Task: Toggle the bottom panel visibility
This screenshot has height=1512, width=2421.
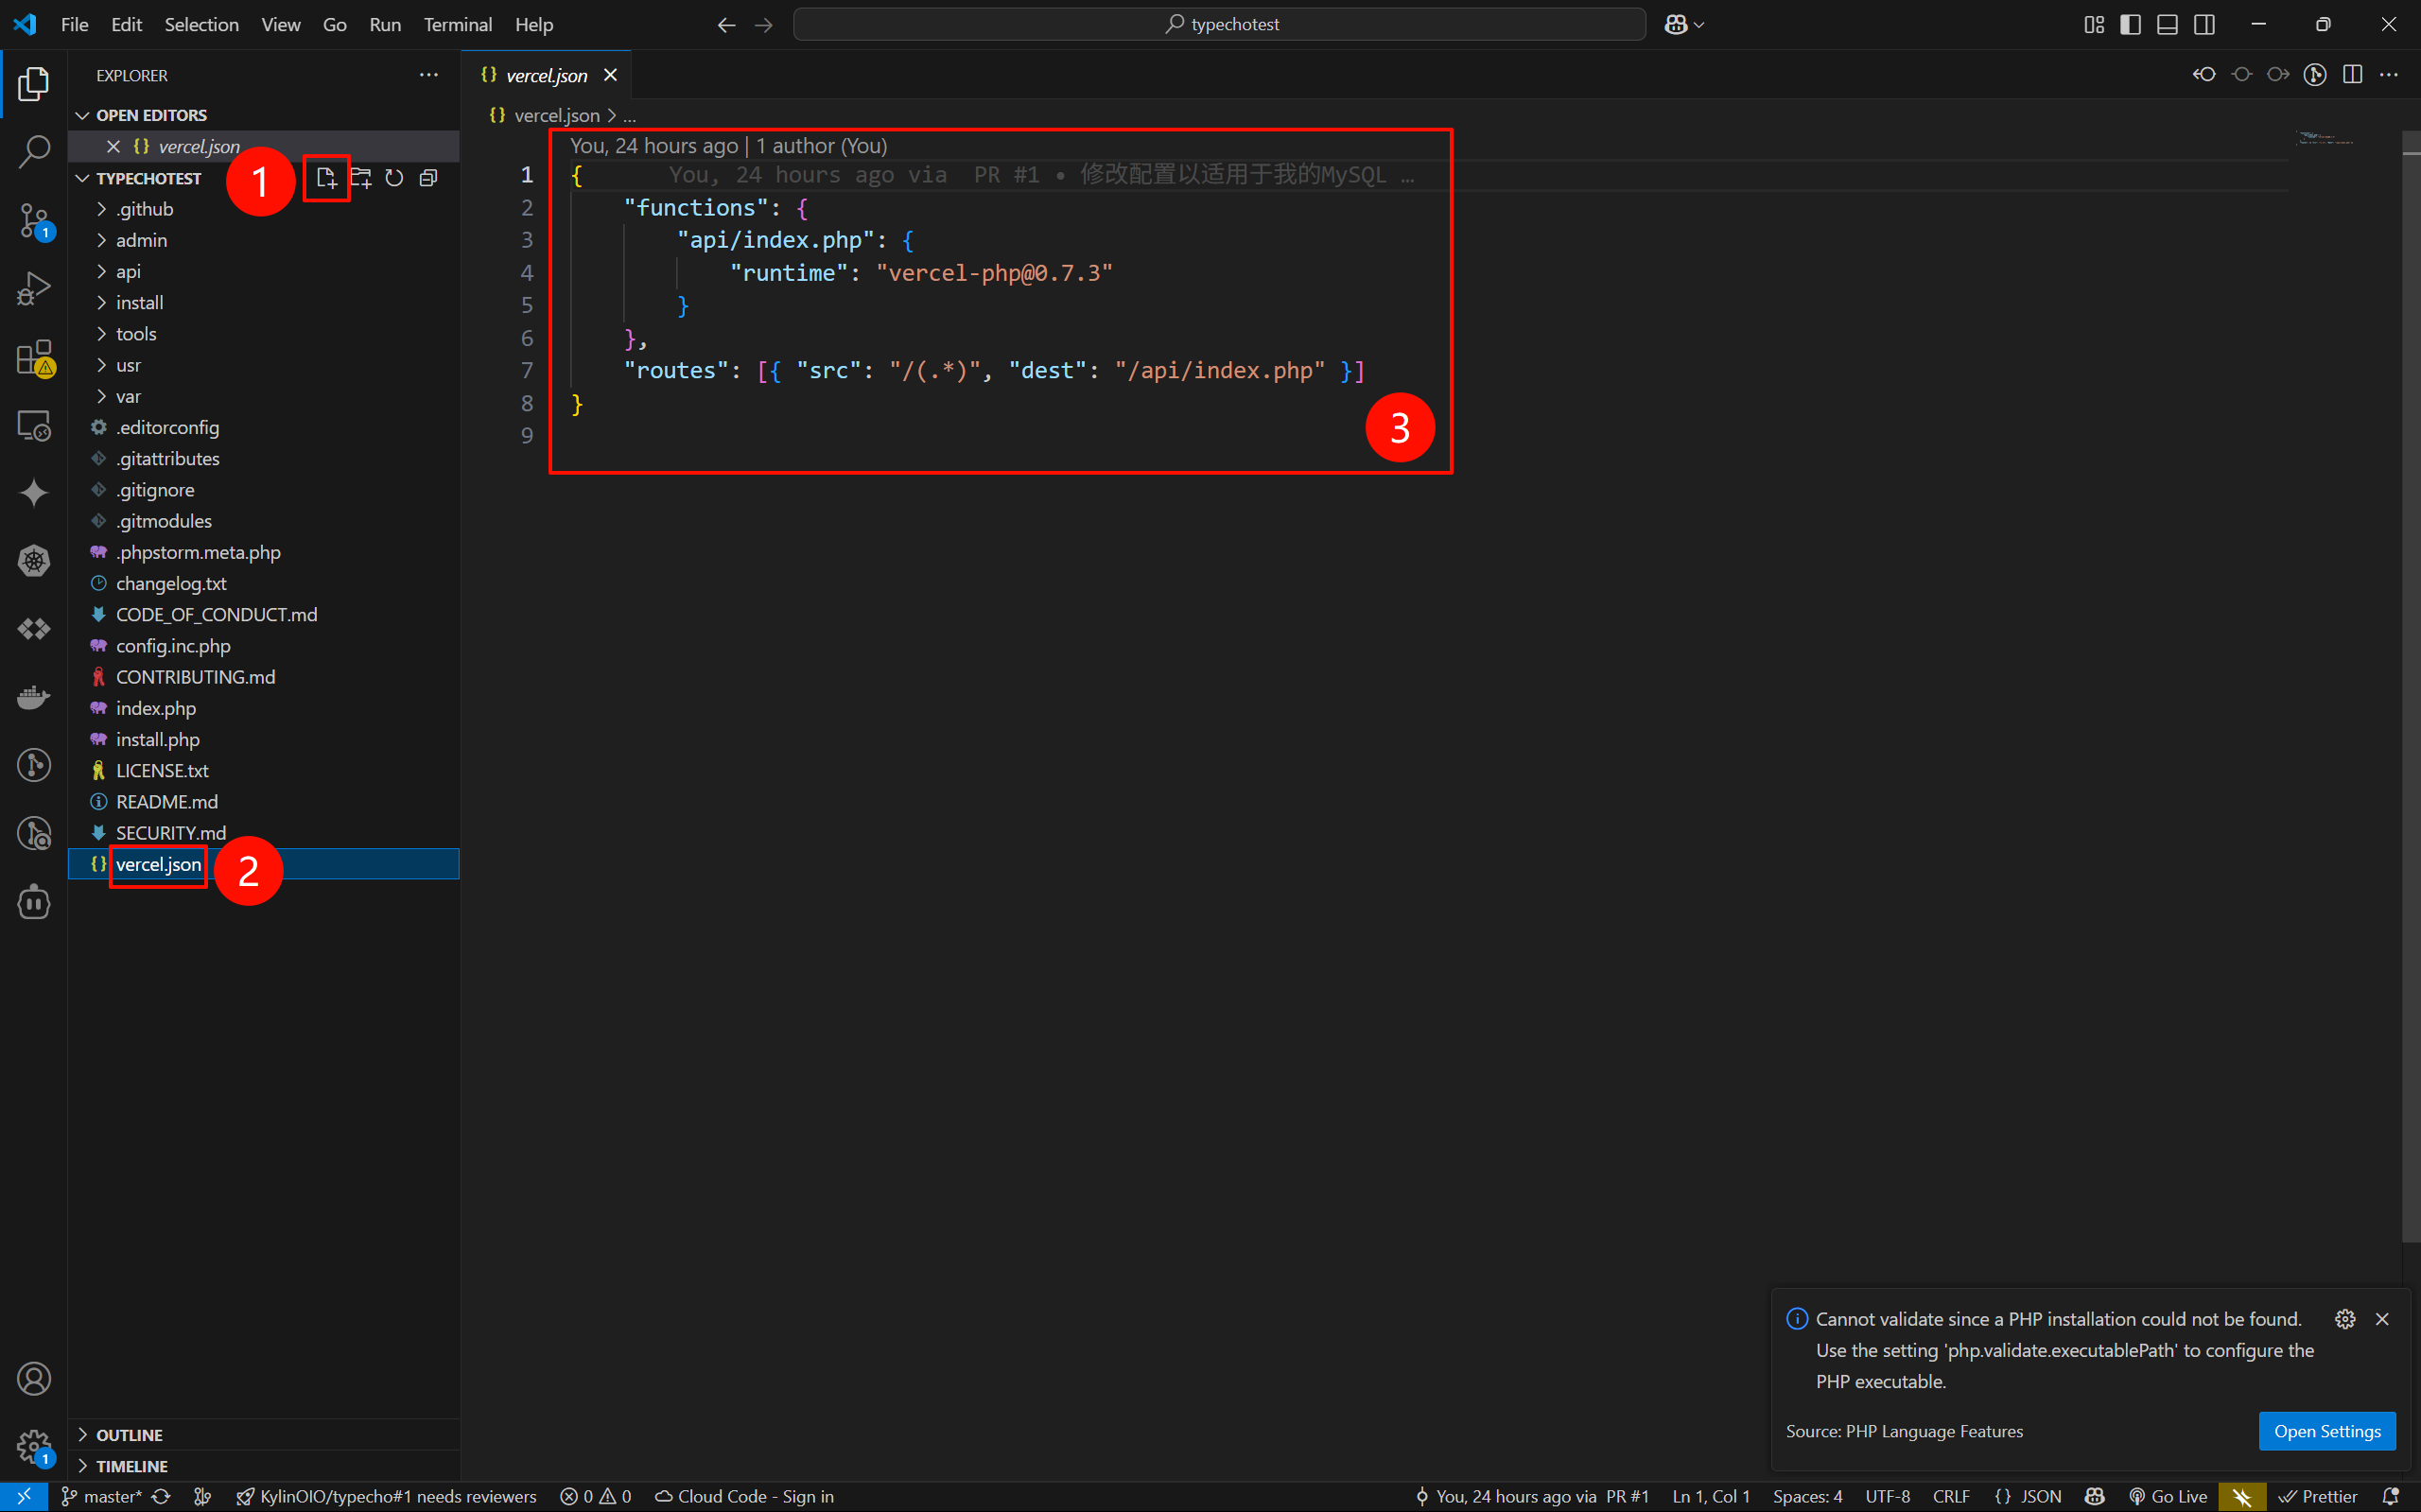Action: pos(2167,24)
